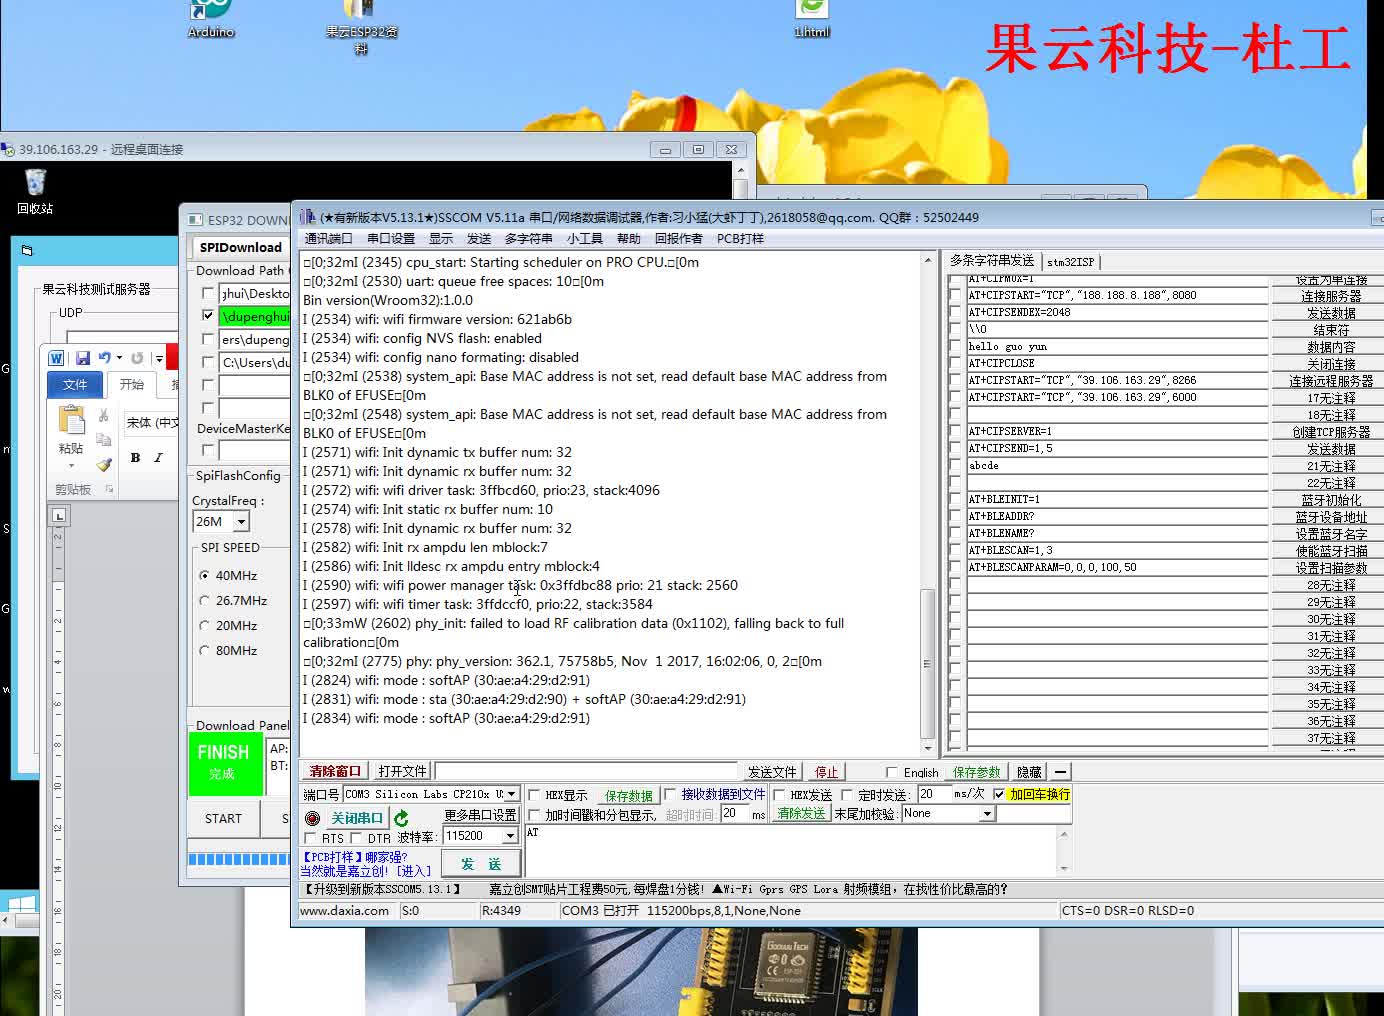Image resolution: width=1384 pixels, height=1016 pixels.
Task: Open Word's customize quick access toolbar arrow
Action: (159, 358)
